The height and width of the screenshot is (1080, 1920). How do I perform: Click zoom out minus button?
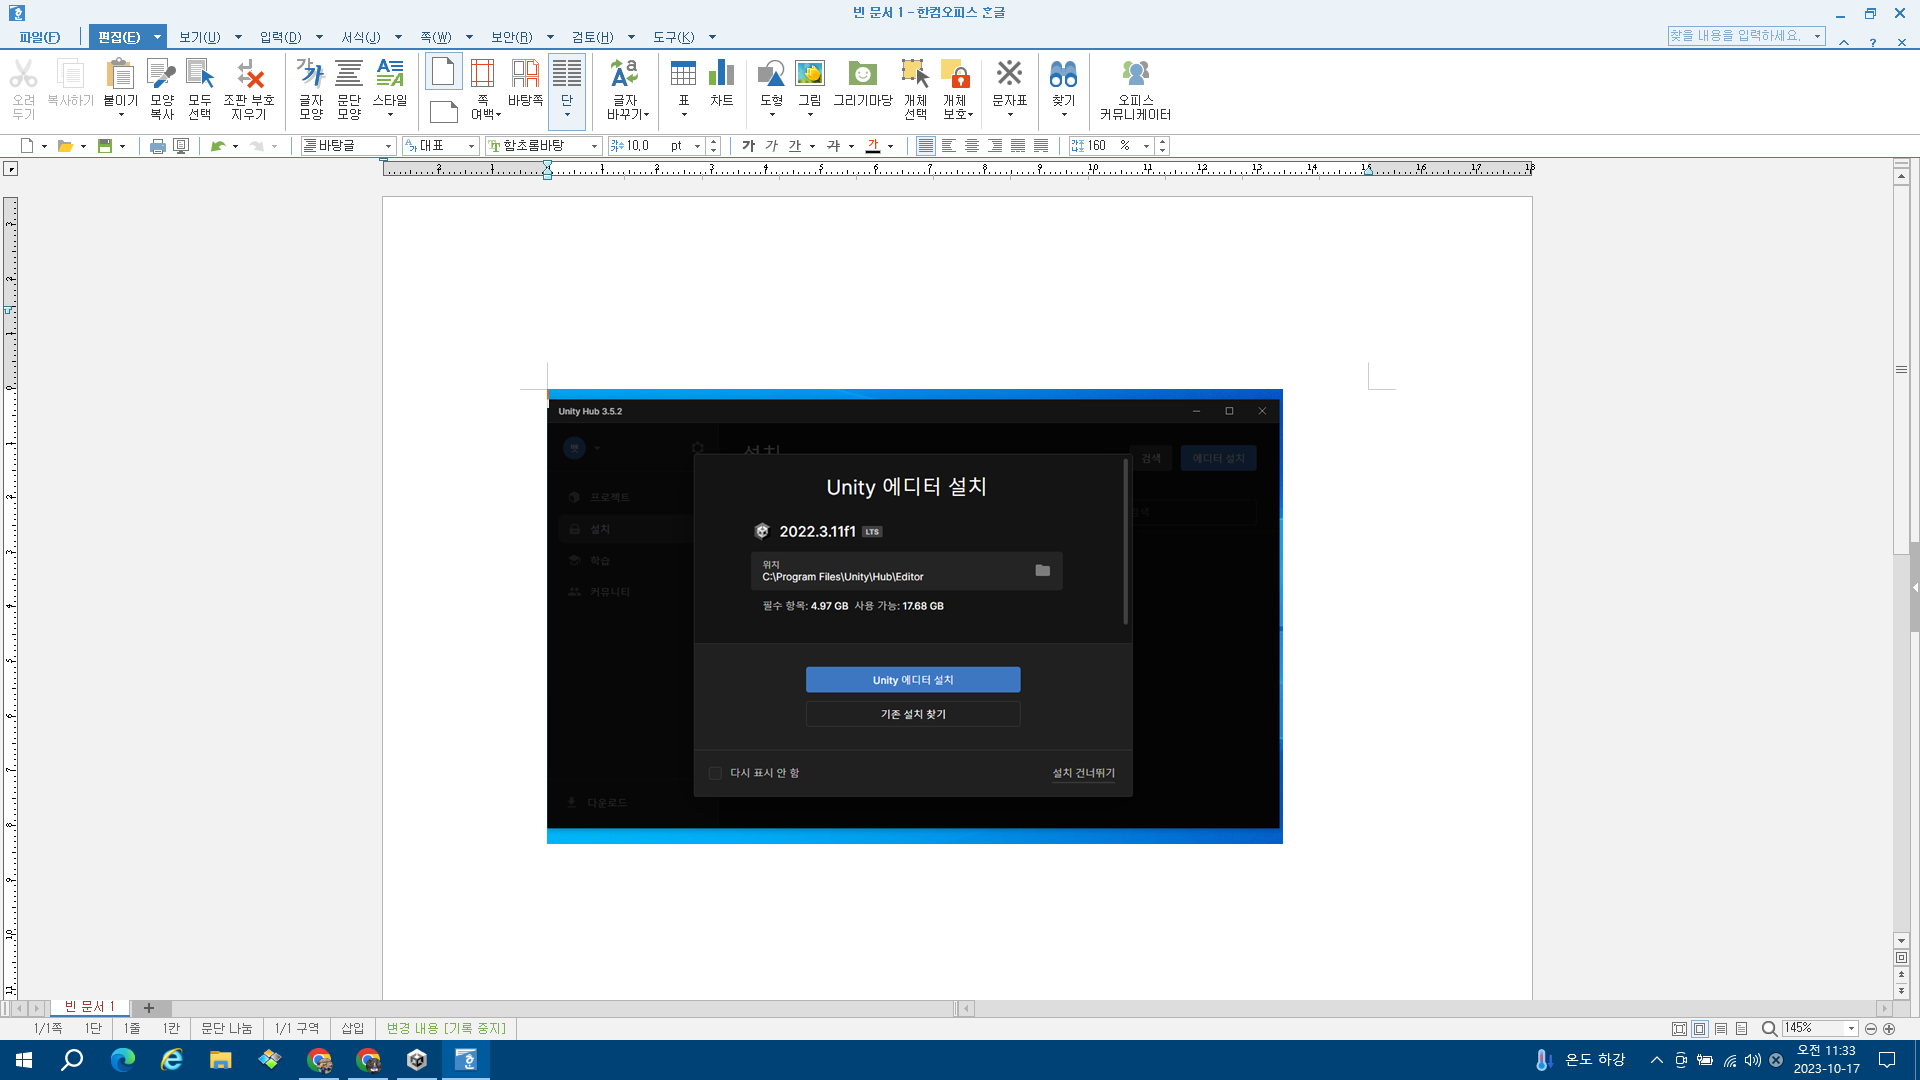click(1871, 1028)
